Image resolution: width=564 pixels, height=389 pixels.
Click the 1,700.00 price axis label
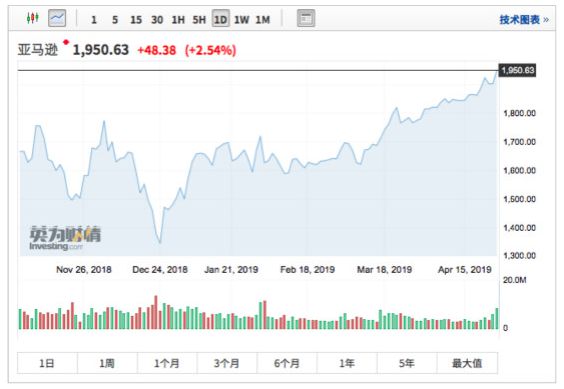519,142
